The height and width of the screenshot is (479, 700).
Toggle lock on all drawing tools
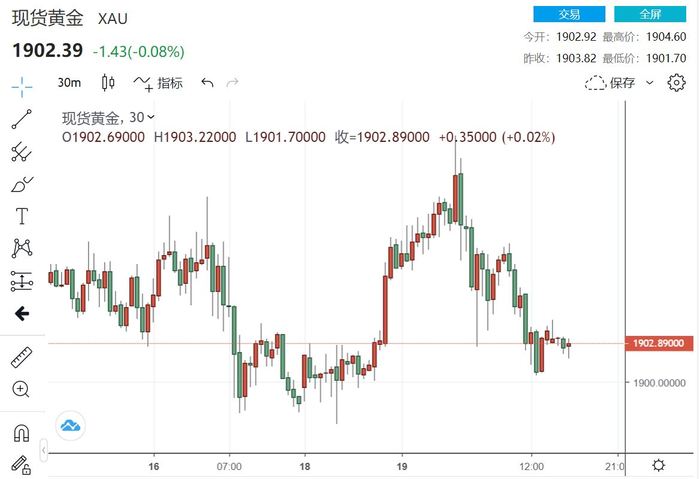pos(21,464)
